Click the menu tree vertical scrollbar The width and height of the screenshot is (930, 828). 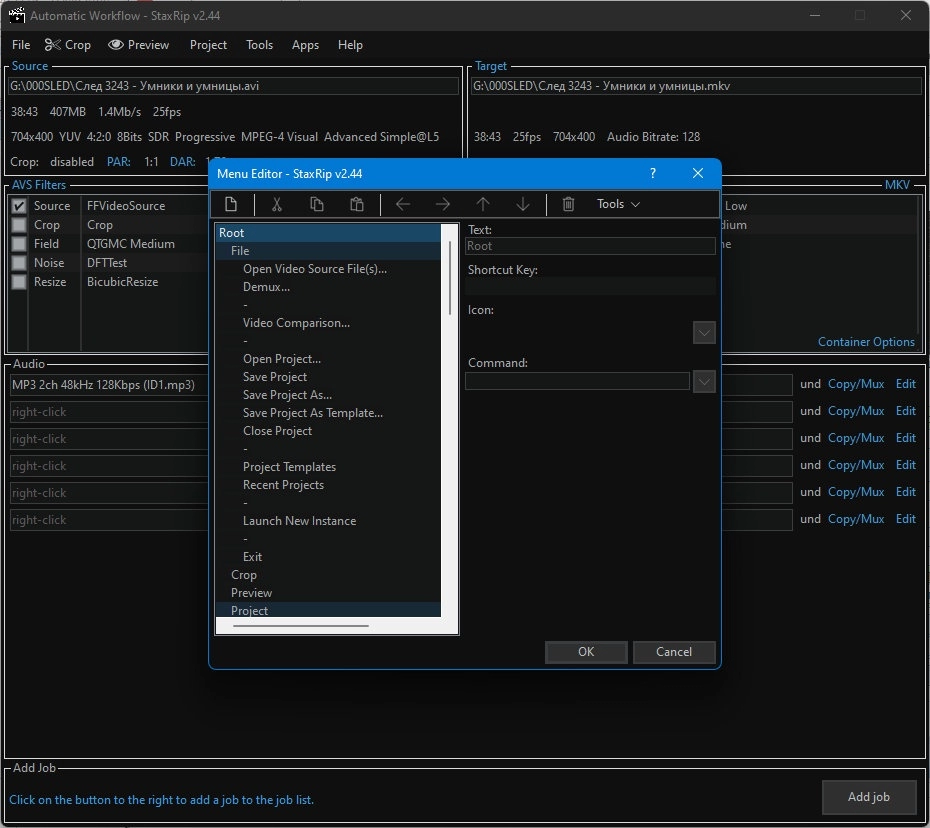pos(452,280)
